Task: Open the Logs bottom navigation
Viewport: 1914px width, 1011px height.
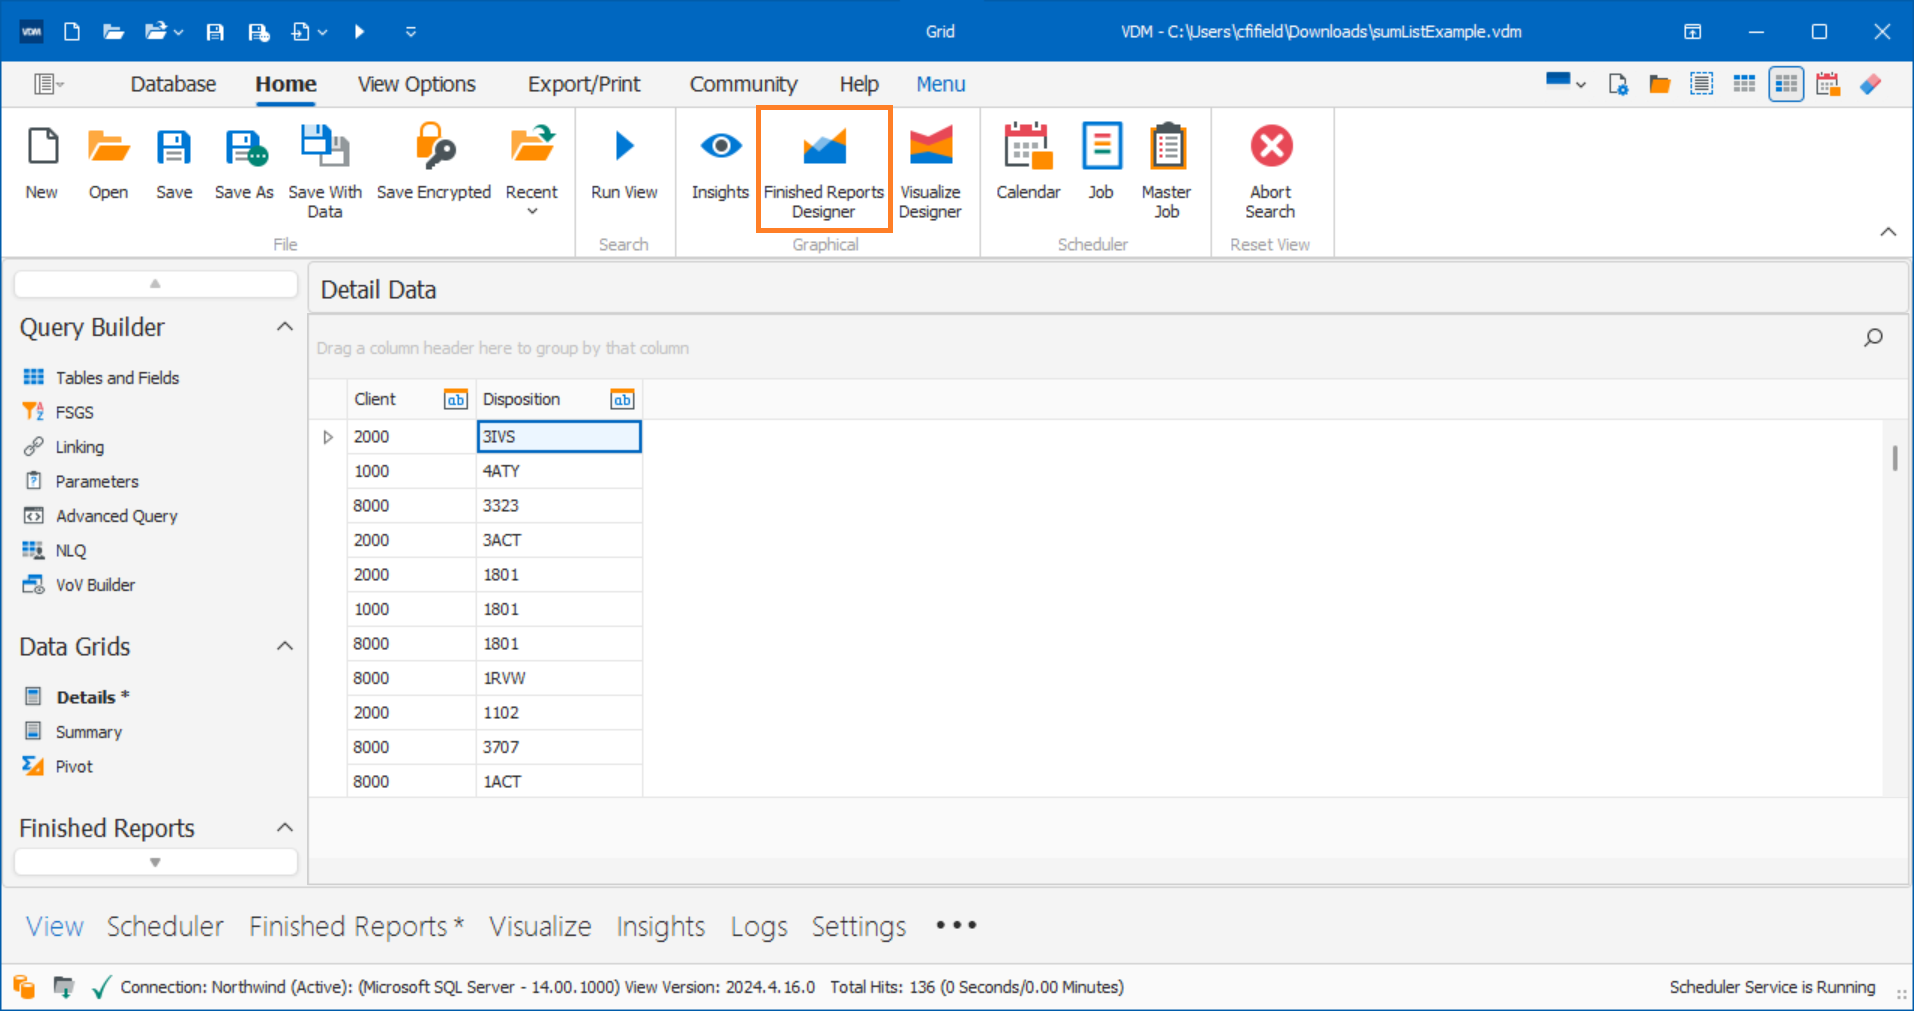Action: tap(759, 927)
